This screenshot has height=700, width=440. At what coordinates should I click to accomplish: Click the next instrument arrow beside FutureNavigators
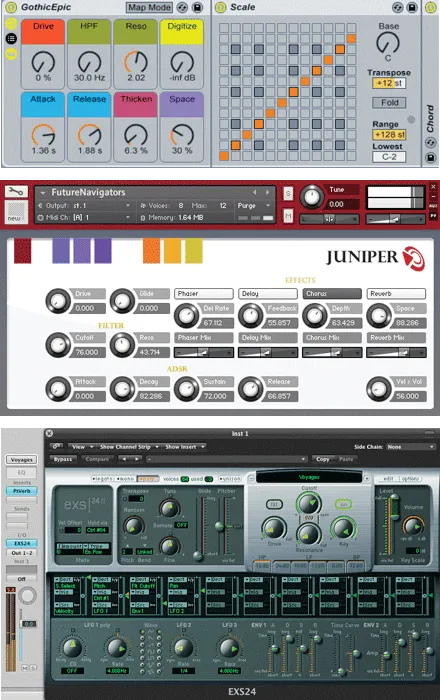(x=267, y=192)
